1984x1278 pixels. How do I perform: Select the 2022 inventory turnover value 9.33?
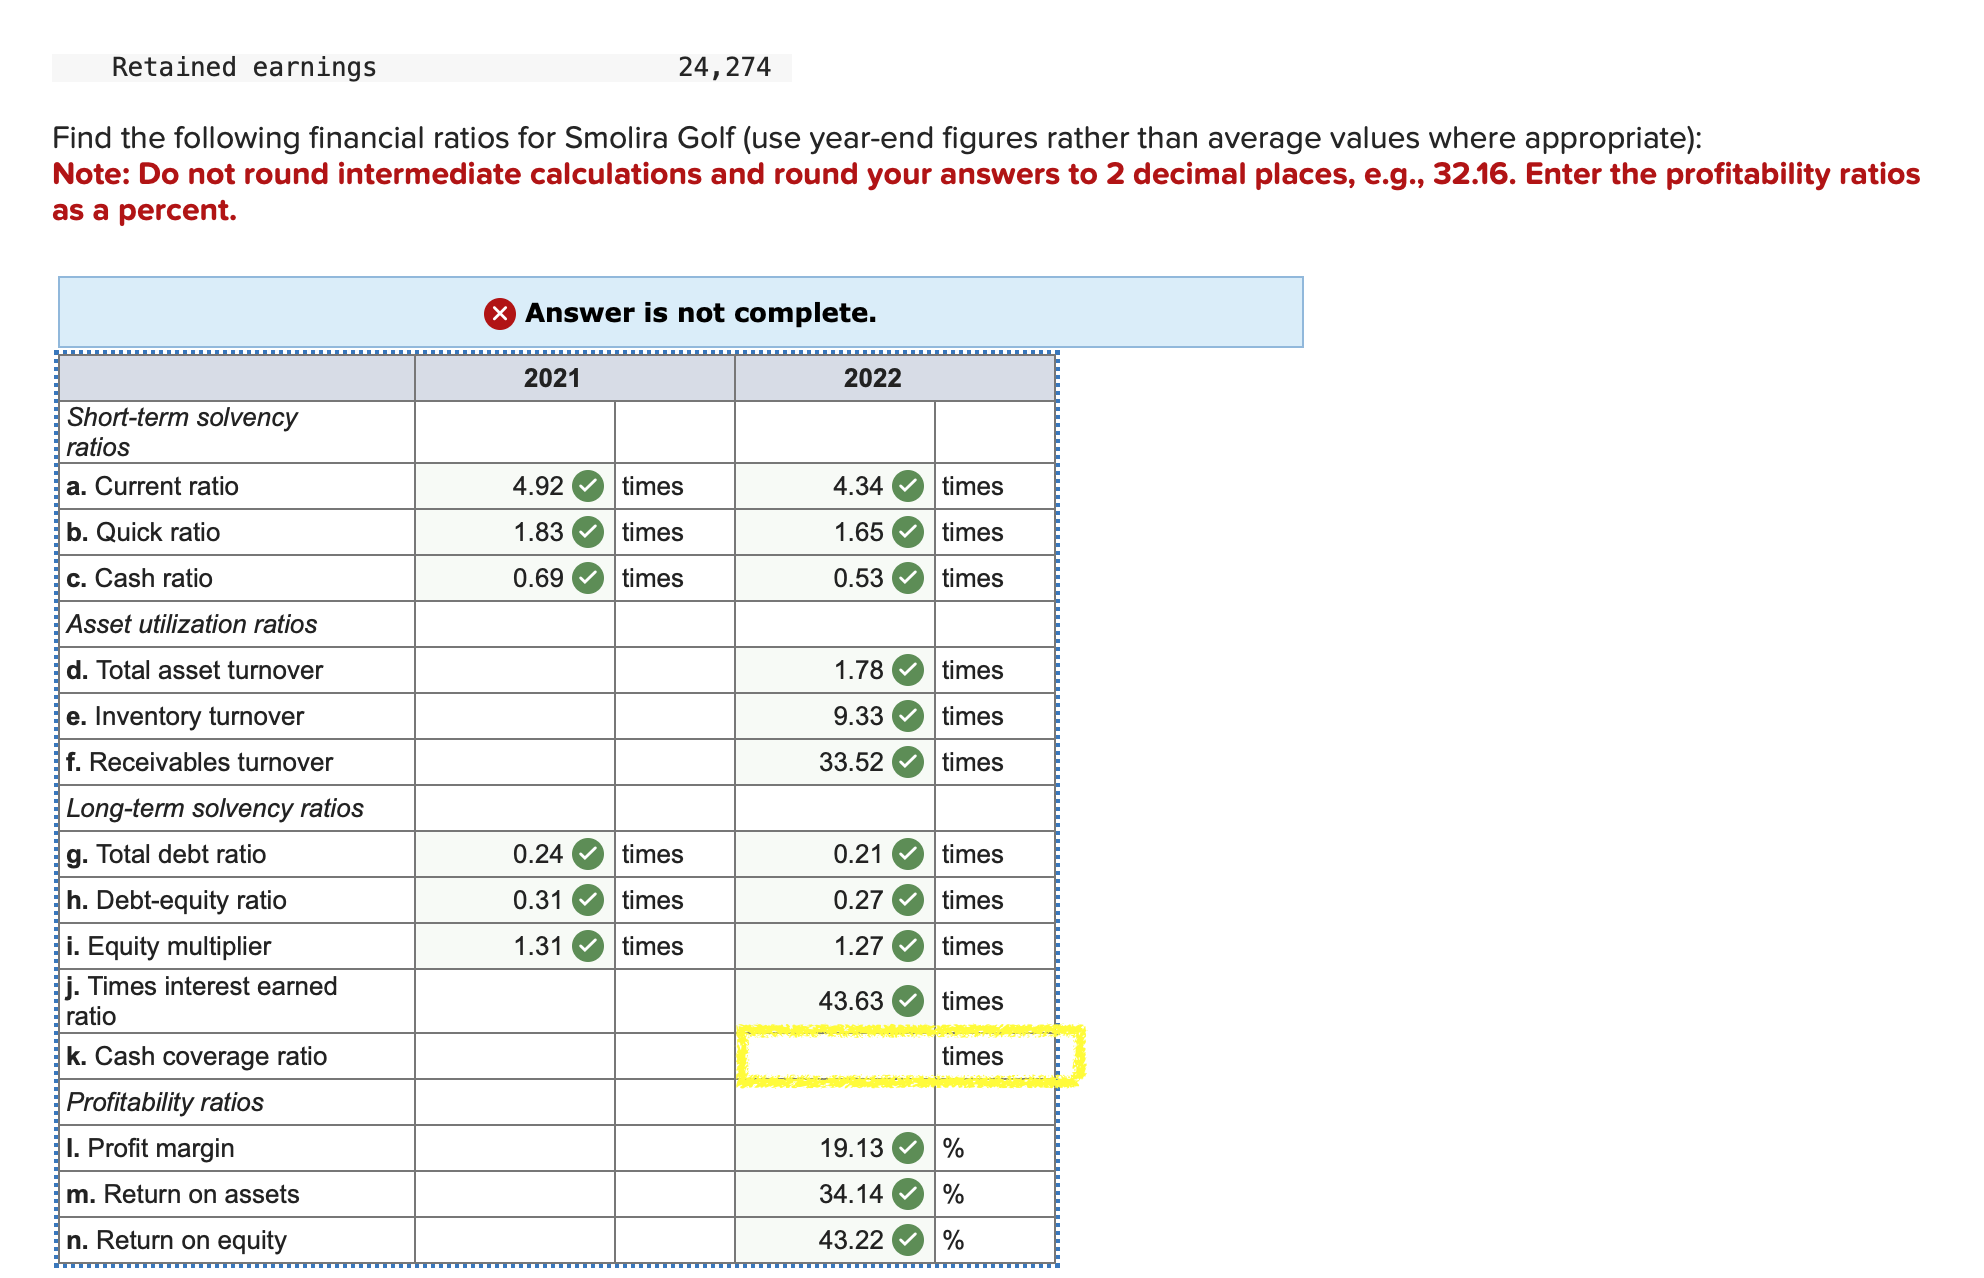[858, 716]
